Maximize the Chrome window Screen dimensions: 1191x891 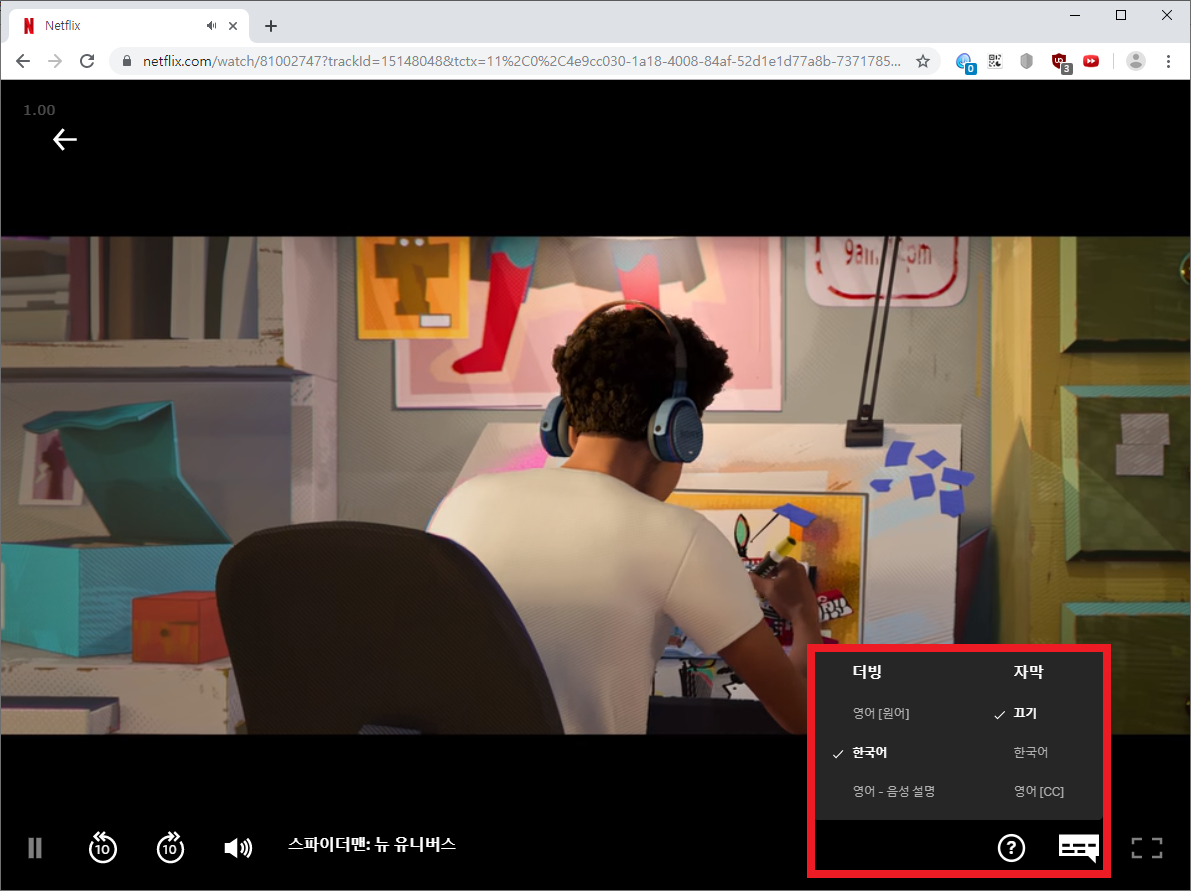(x=1120, y=15)
